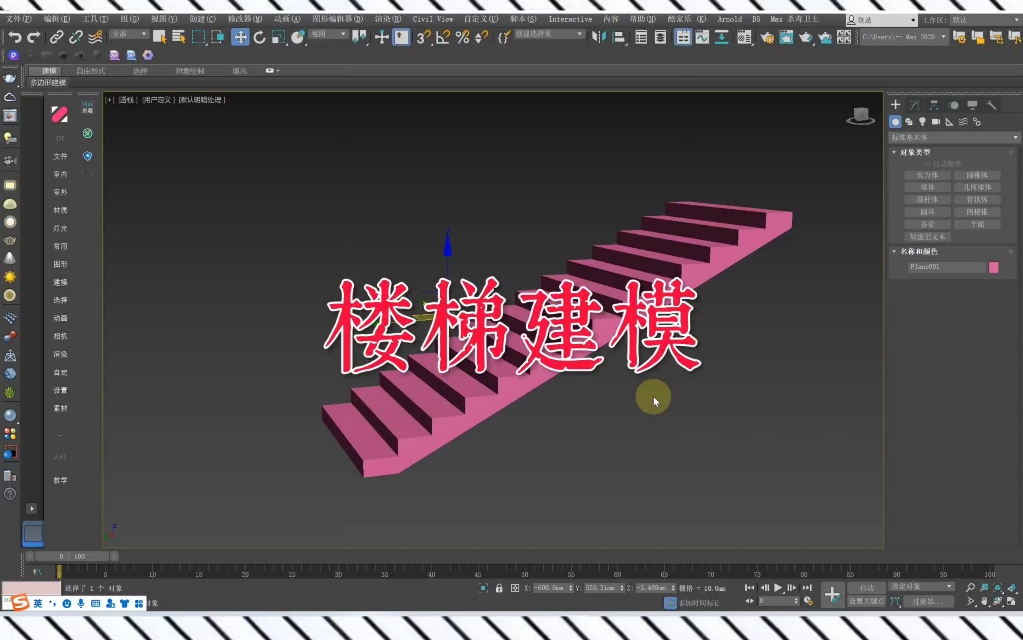This screenshot has width=1023, height=640.
Task: Open the Plane001 object color swatch
Action: pyautogui.click(x=992, y=266)
